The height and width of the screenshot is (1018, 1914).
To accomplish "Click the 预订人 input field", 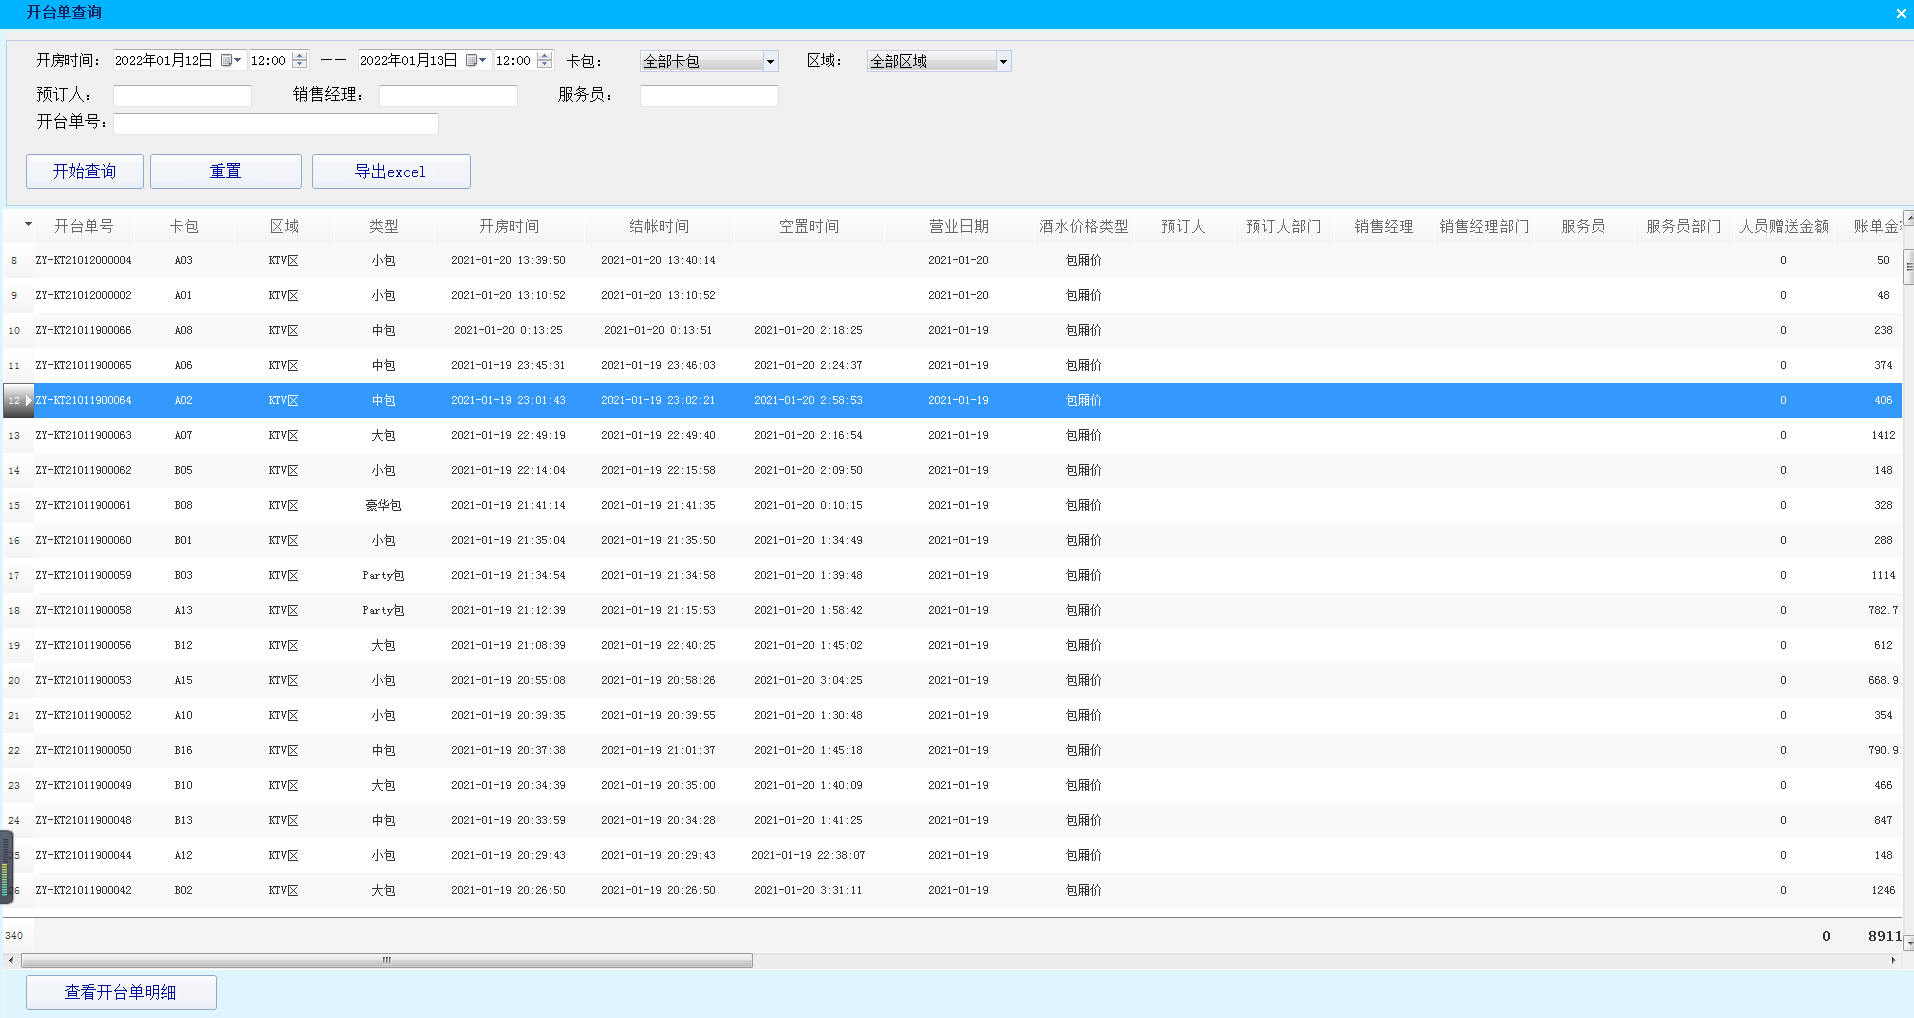I will (x=182, y=96).
